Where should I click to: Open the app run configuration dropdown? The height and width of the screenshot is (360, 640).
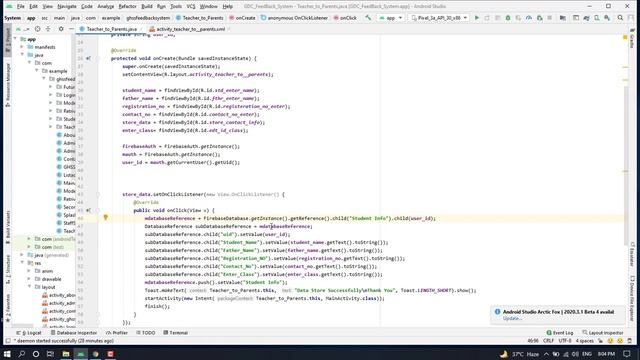pos(391,18)
